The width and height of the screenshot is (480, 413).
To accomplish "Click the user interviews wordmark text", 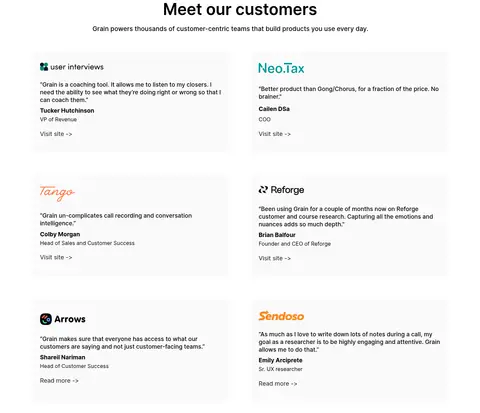I will coord(77,67).
